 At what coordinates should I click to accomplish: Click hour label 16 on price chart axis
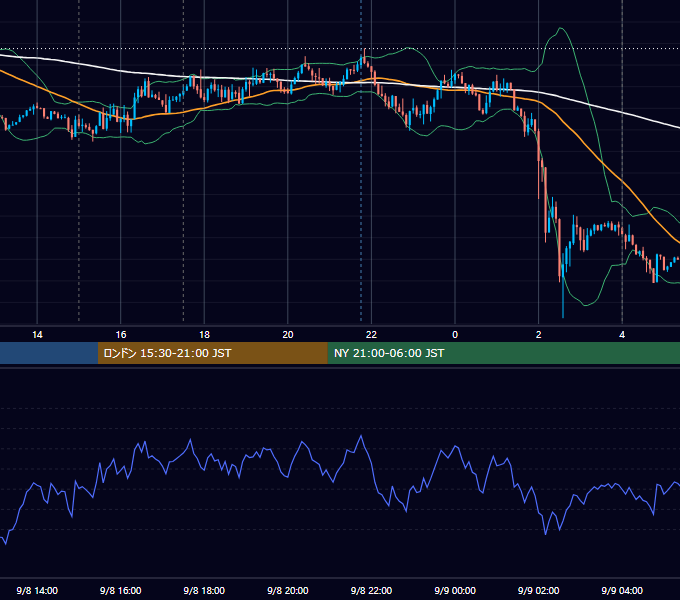click(x=121, y=335)
